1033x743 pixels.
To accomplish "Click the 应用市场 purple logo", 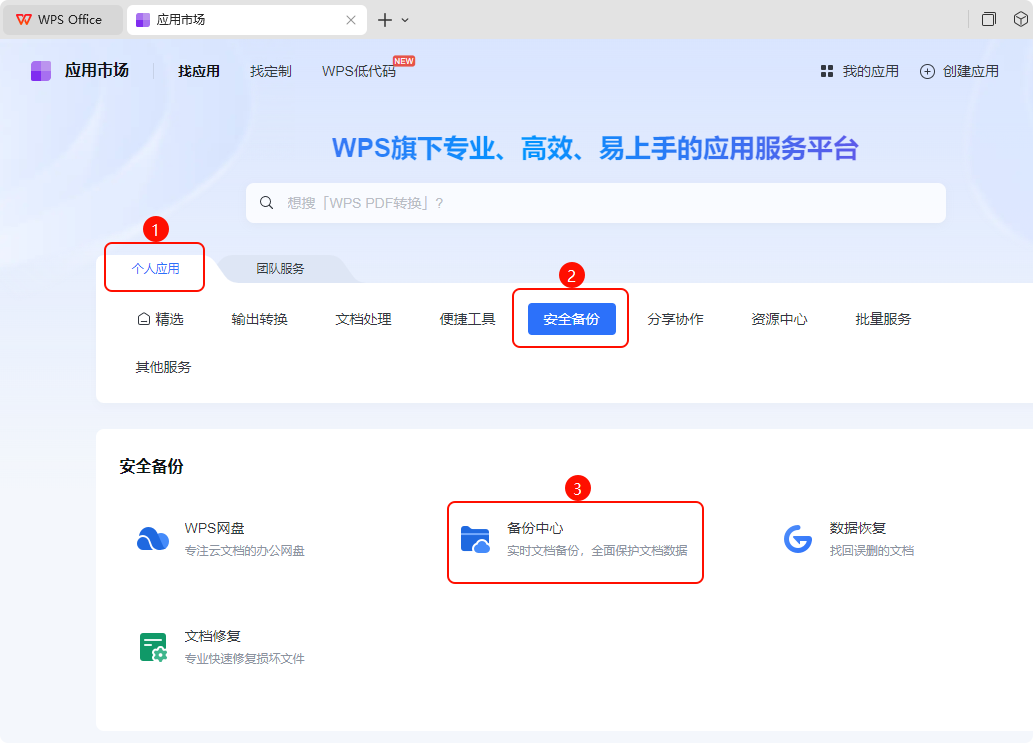I will coord(41,71).
